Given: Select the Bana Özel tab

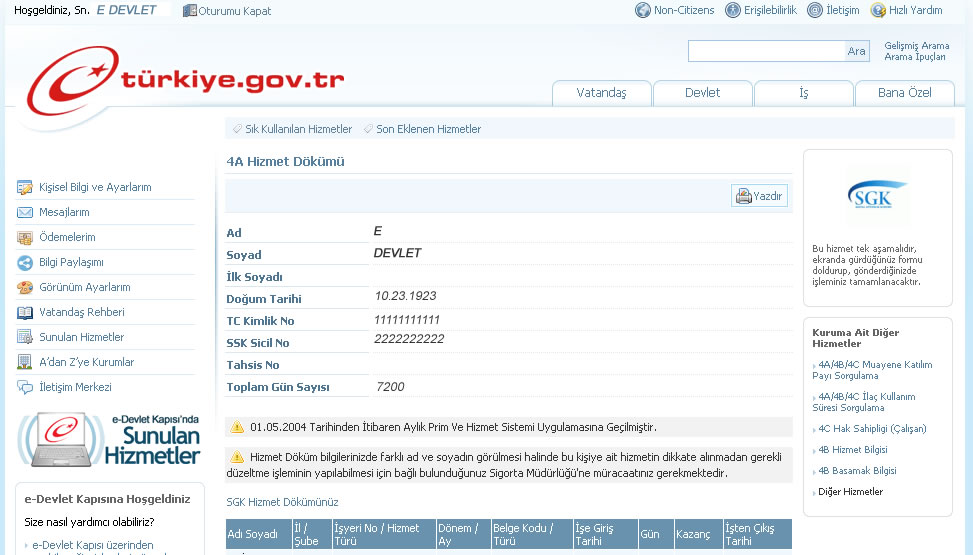Looking at the screenshot, I should [904, 93].
